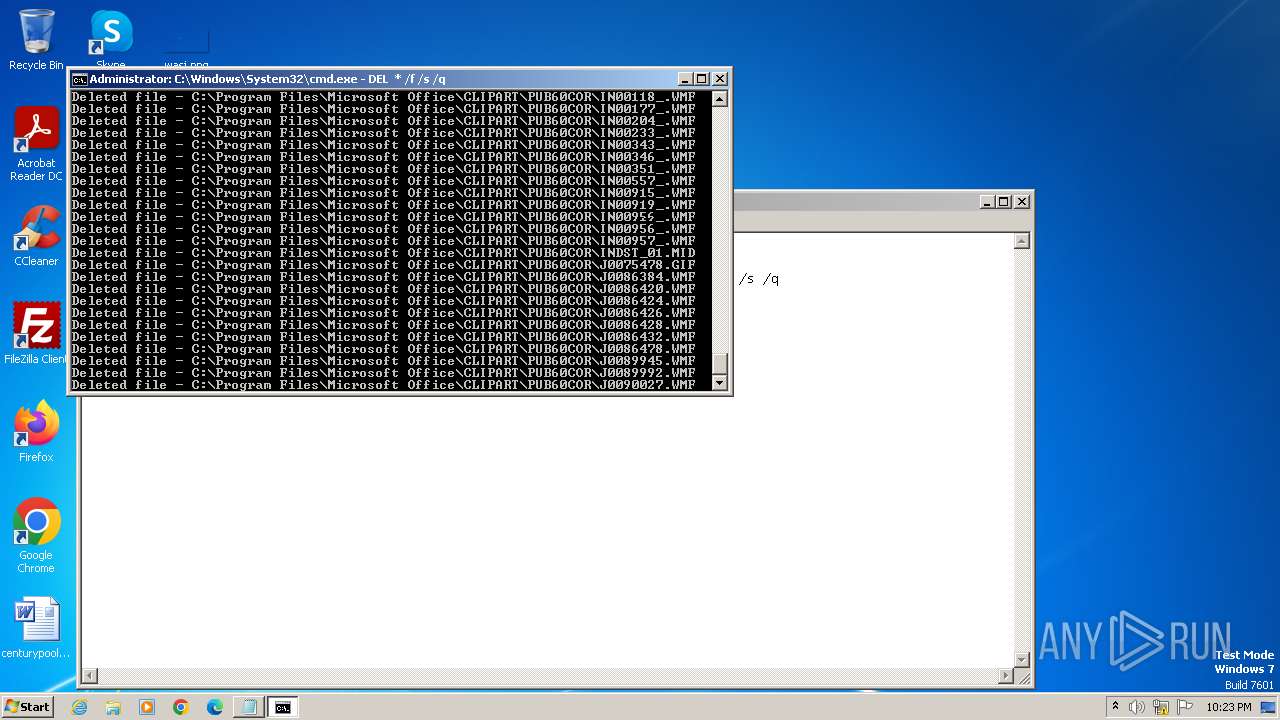The width and height of the screenshot is (1280, 720).
Task: Open the volume control tray icon
Action: pyautogui.click(x=1137, y=707)
